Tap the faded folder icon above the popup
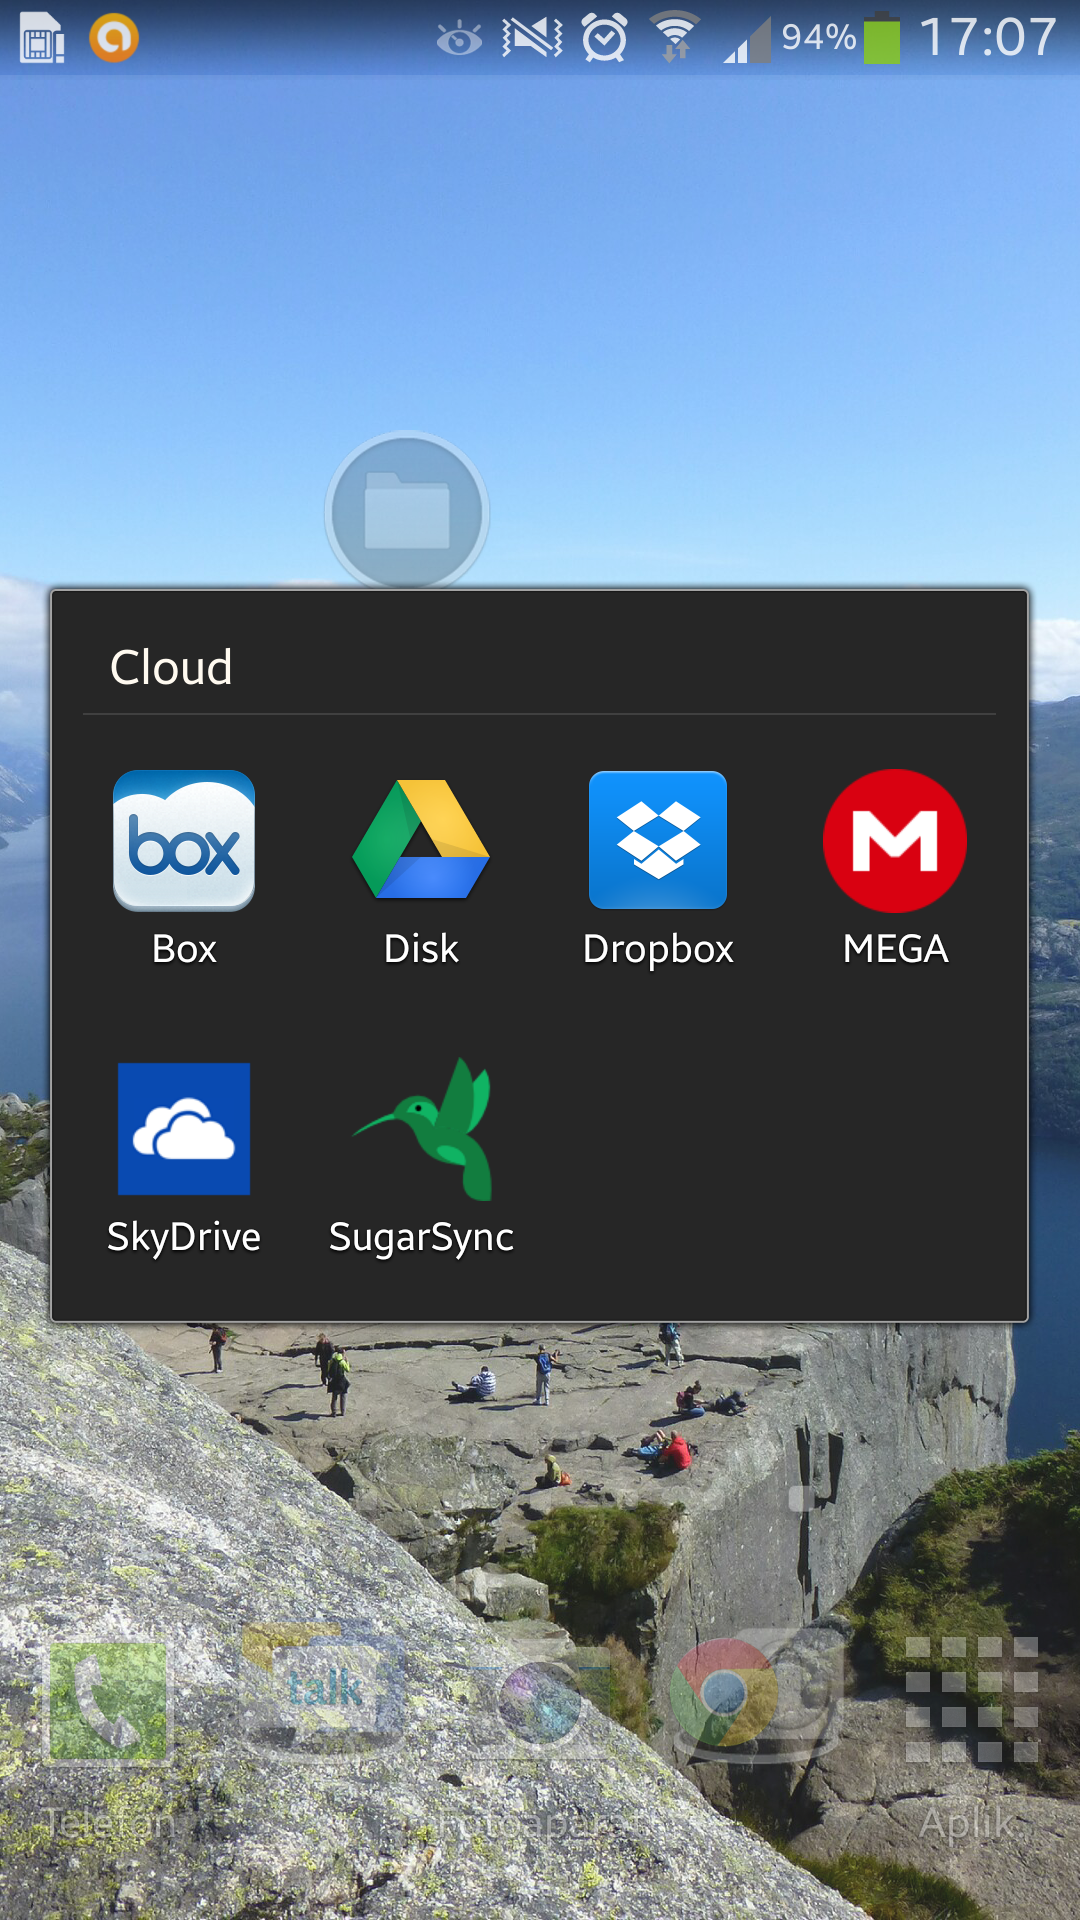This screenshot has height=1920, width=1080. [407, 512]
